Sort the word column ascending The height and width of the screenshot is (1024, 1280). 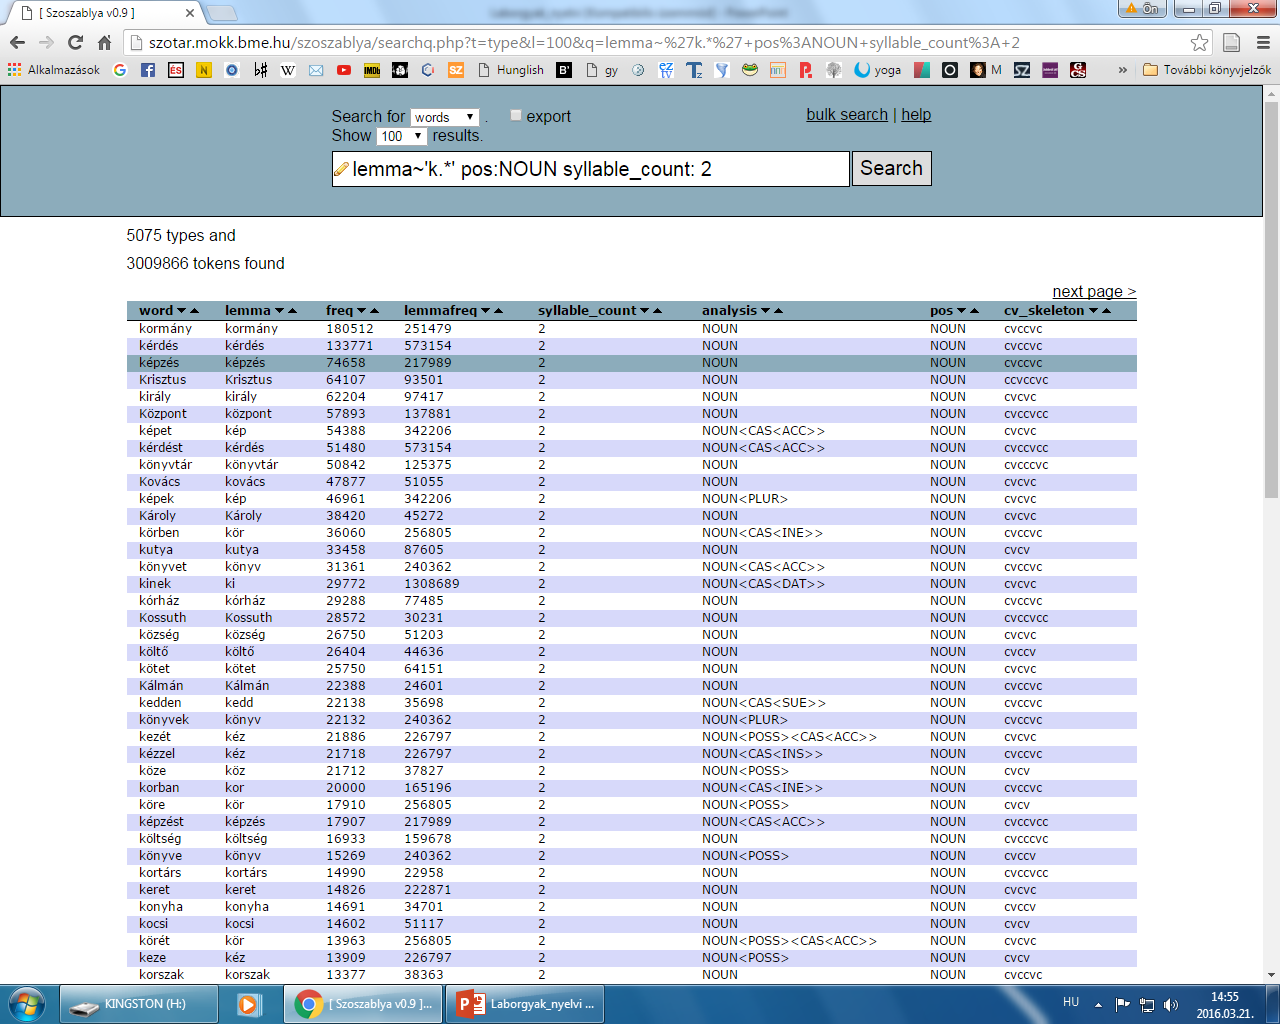click(x=194, y=311)
